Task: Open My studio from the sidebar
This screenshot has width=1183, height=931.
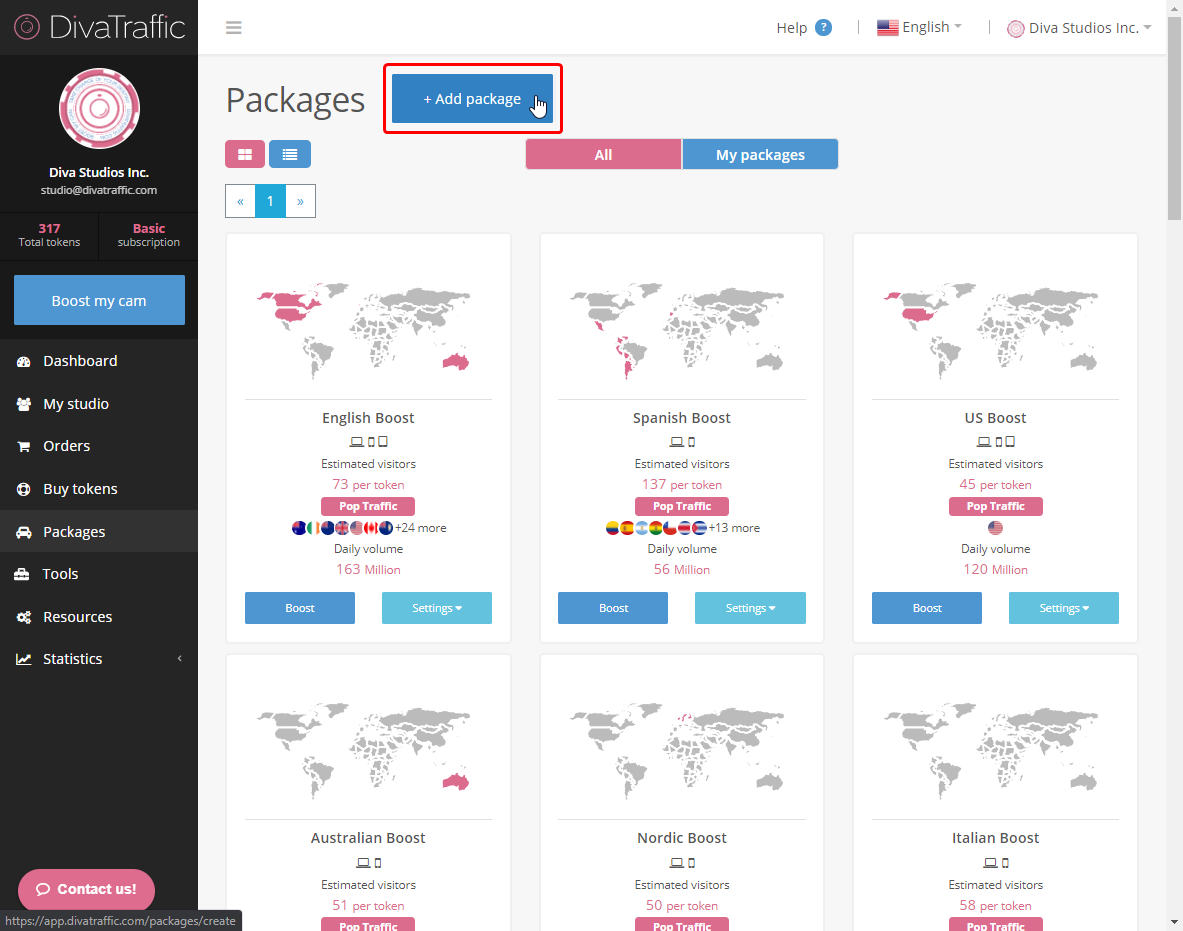Action: coord(99,404)
